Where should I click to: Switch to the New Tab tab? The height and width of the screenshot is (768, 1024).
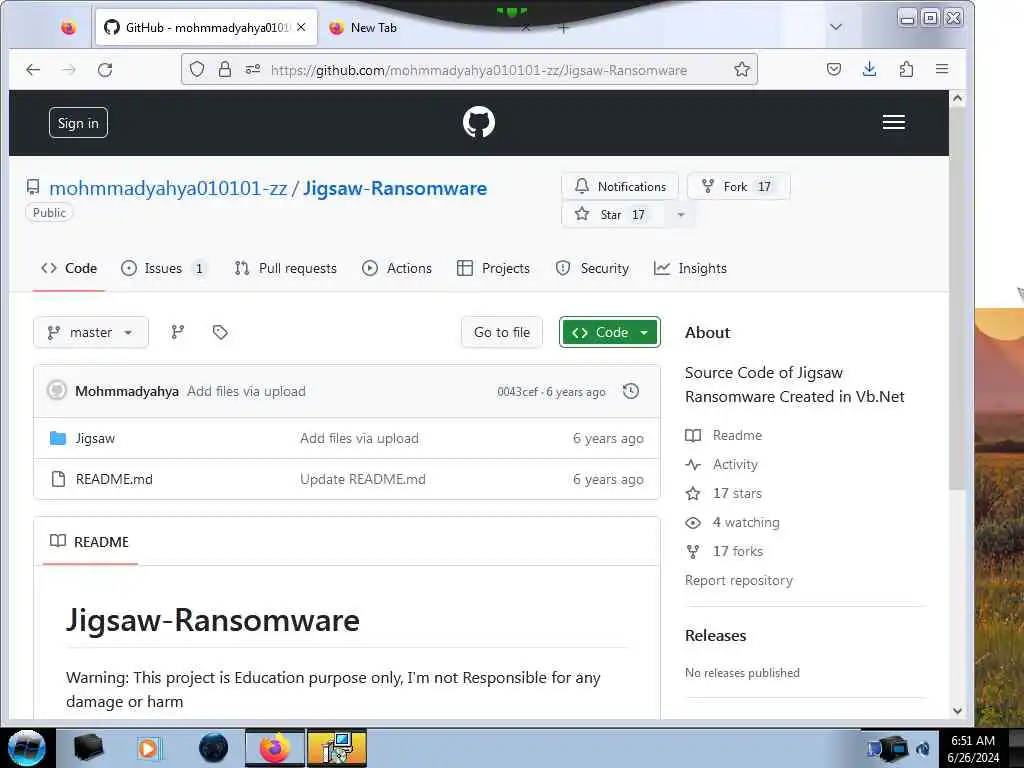pos(374,27)
